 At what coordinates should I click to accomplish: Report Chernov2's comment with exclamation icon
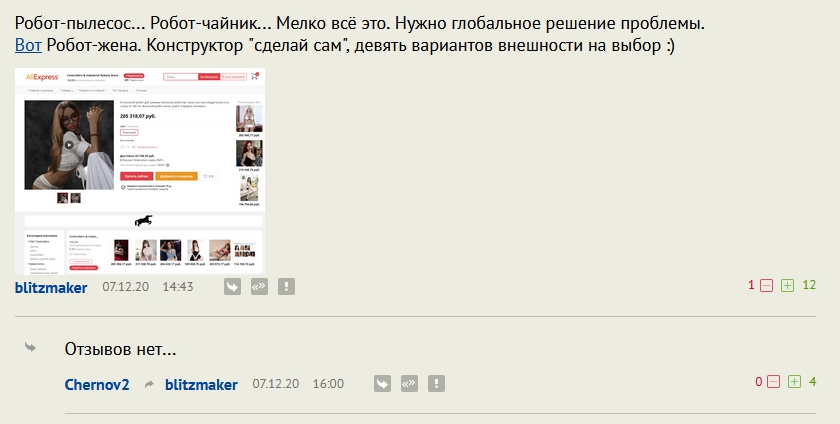436,383
